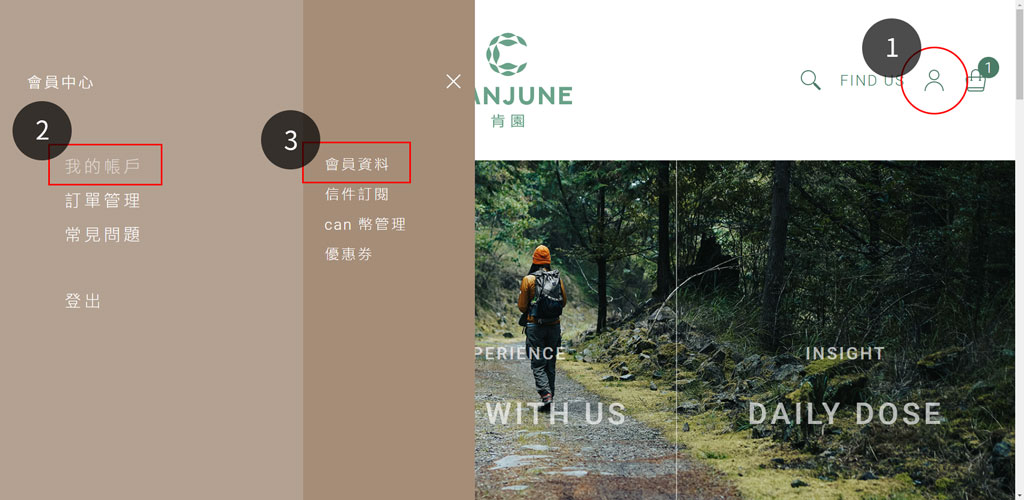Click the FIND US link

[871, 80]
